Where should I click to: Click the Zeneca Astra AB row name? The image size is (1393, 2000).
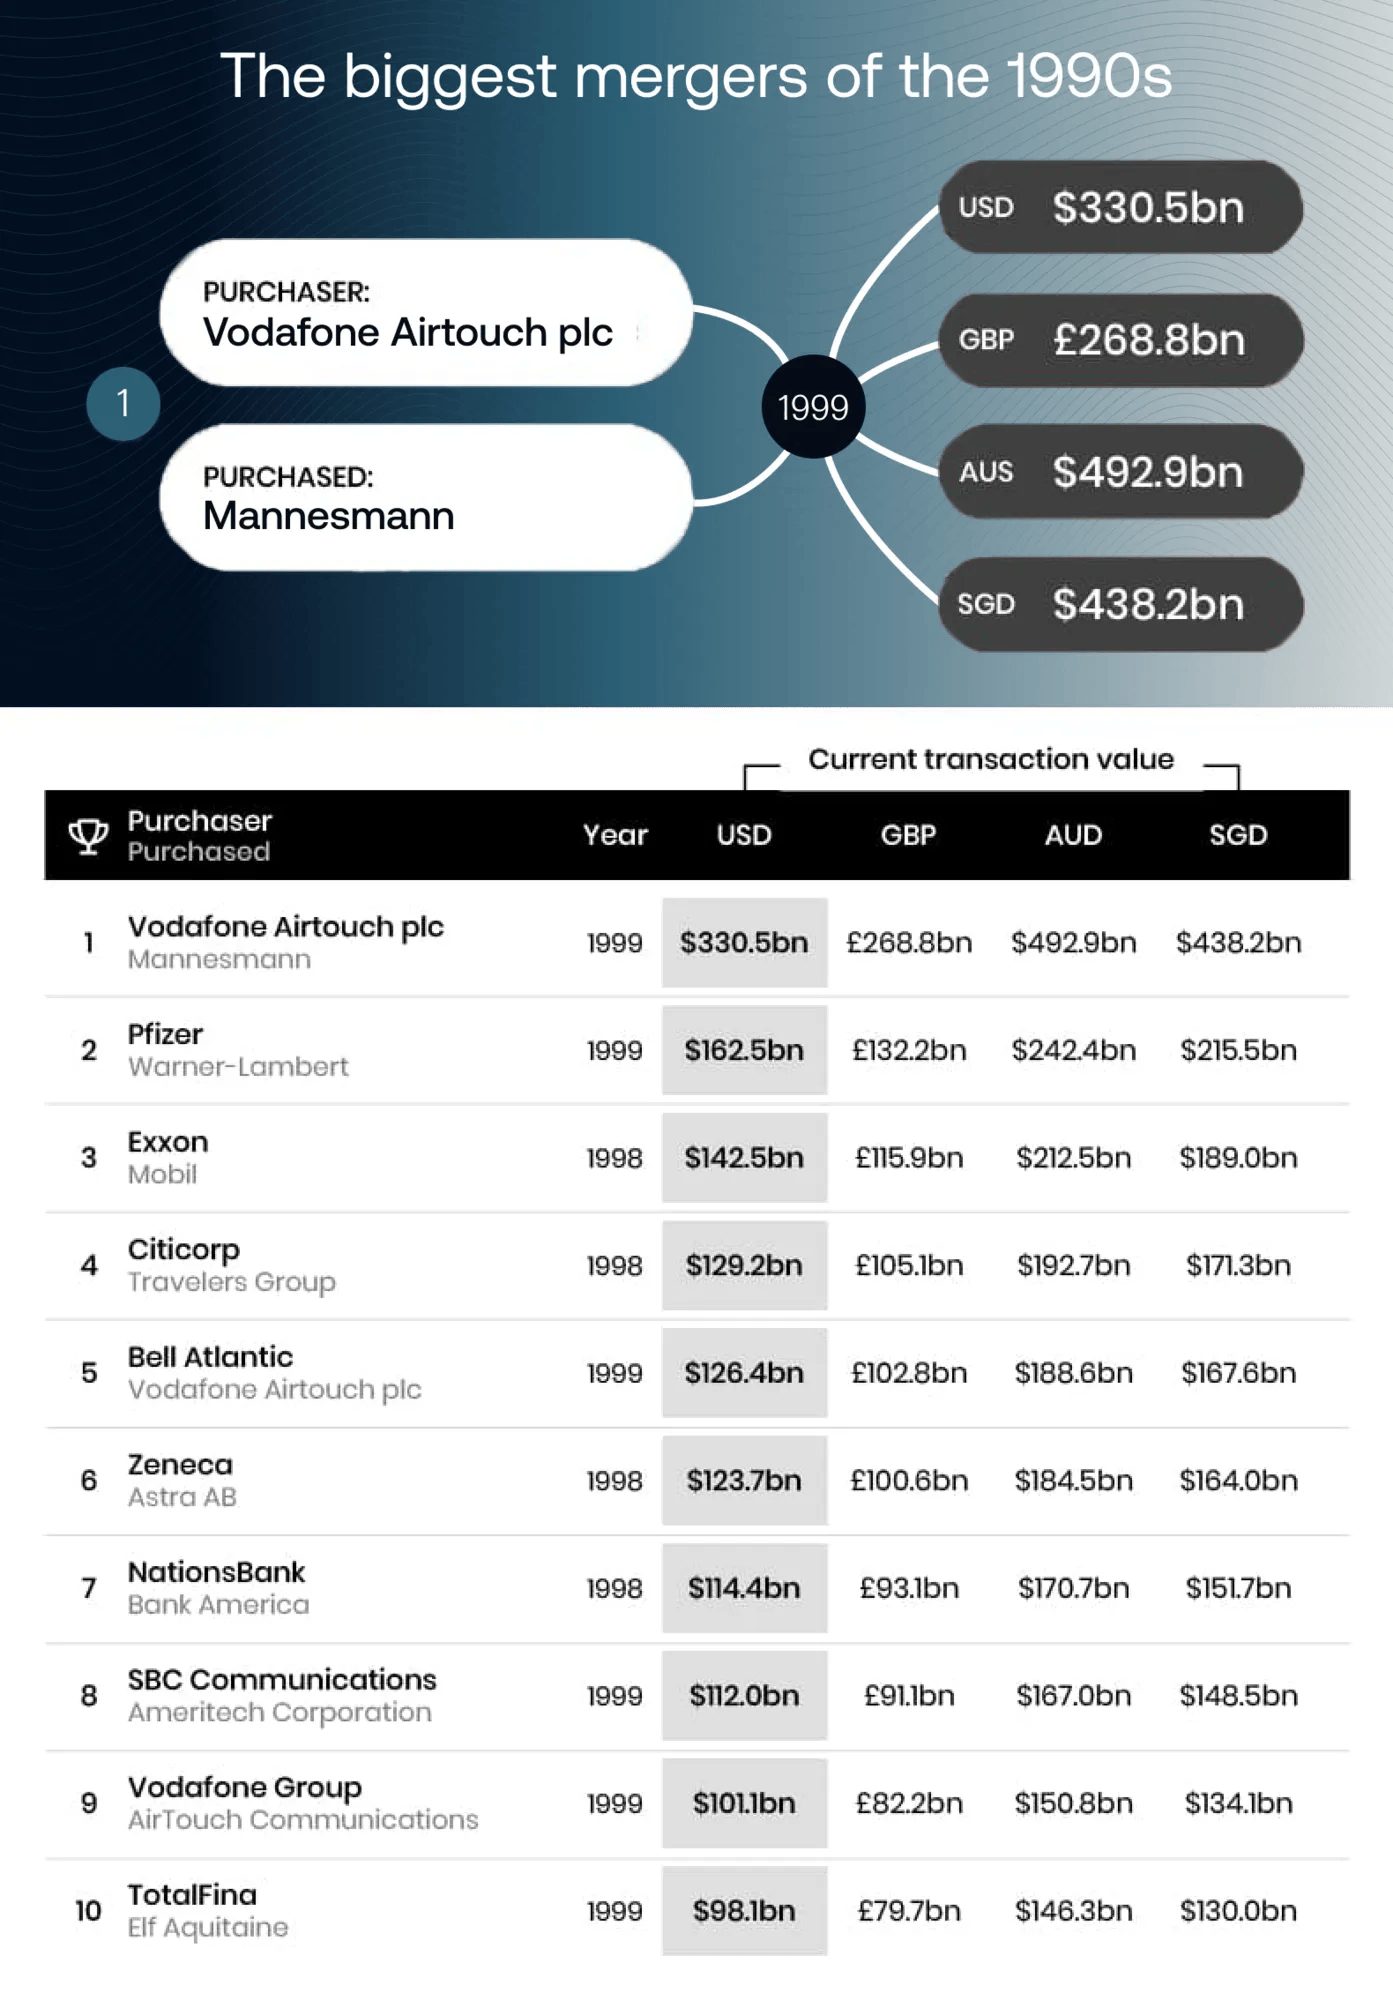[x=182, y=1480]
